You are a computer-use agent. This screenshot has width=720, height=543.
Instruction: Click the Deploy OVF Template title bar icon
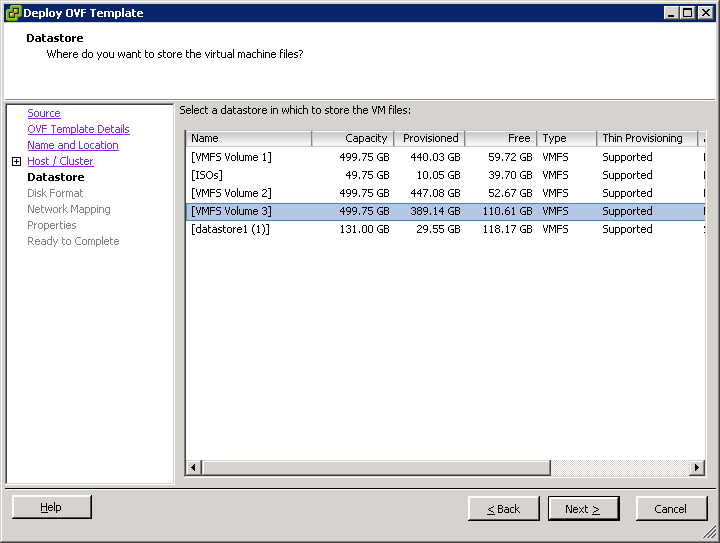click(x=13, y=13)
